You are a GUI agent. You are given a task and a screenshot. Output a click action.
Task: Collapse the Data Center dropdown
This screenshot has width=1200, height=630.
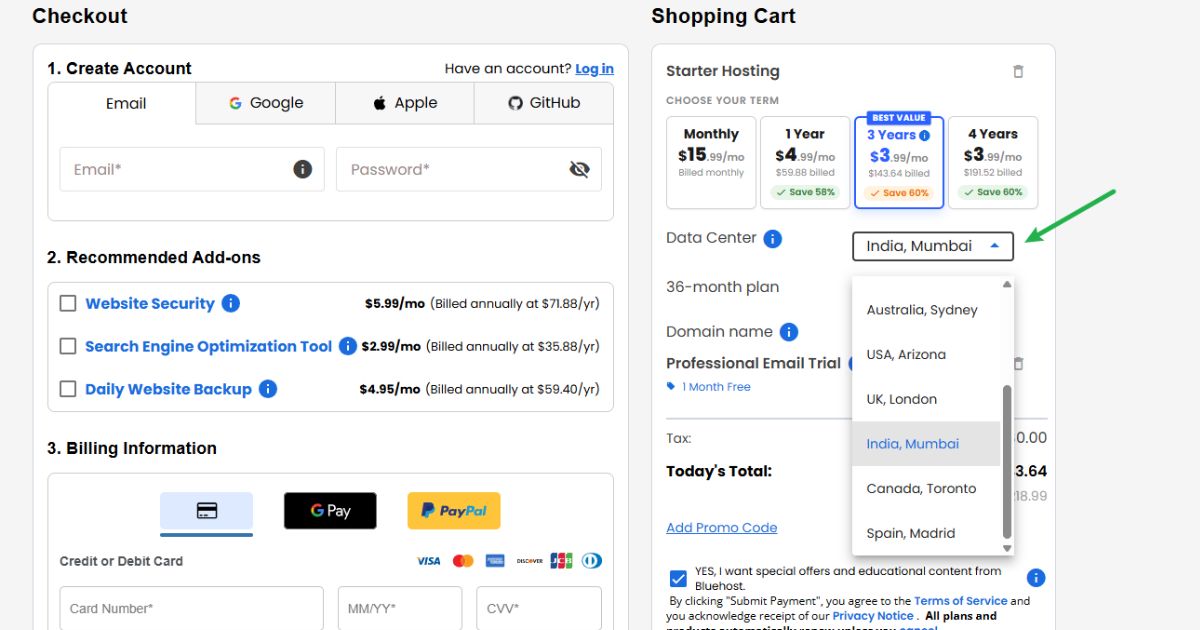click(x=933, y=246)
